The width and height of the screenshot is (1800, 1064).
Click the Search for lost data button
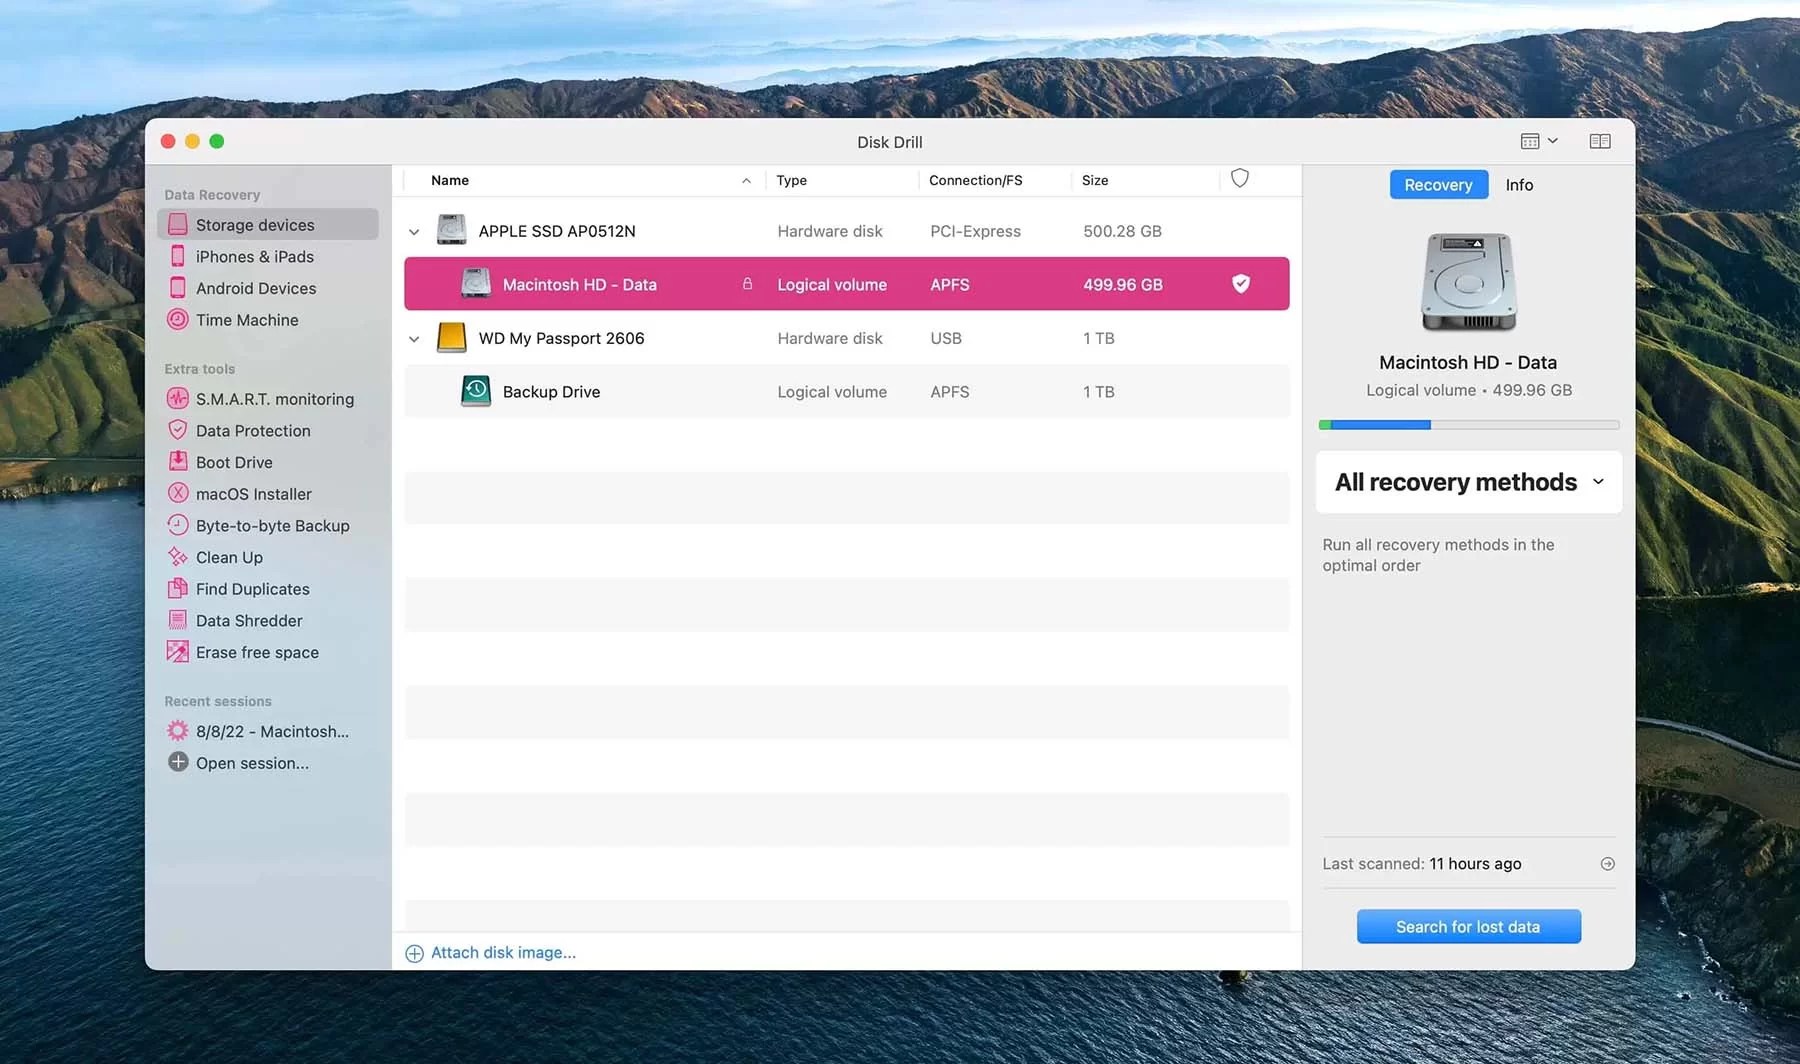[1468, 926]
